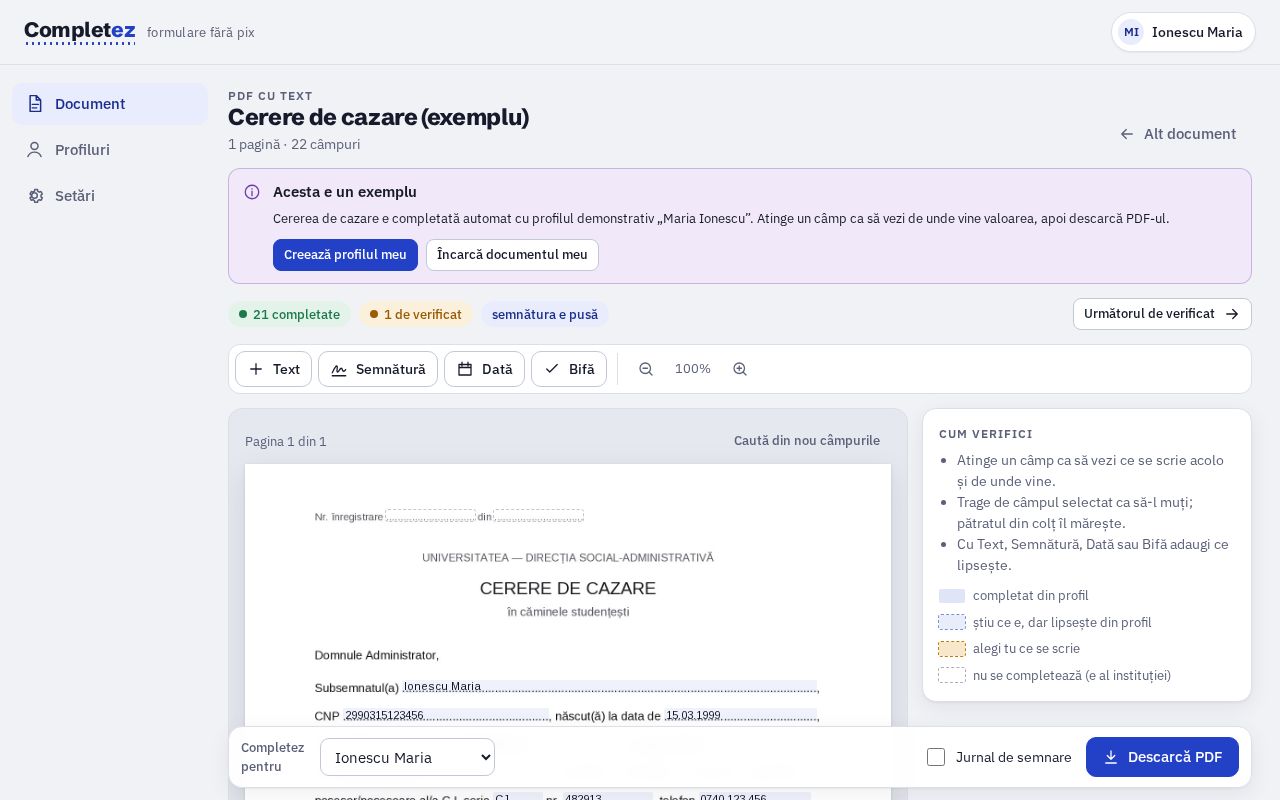Screen dimensions: 1280x800
Task: Click the empty registration date field after 'din'
Action: pos(538,516)
